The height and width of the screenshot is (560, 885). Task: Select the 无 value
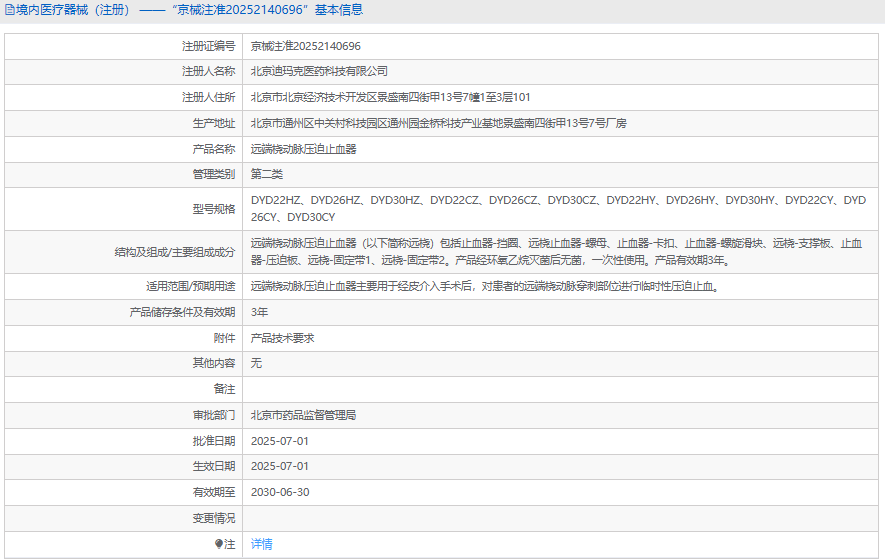coord(256,363)
